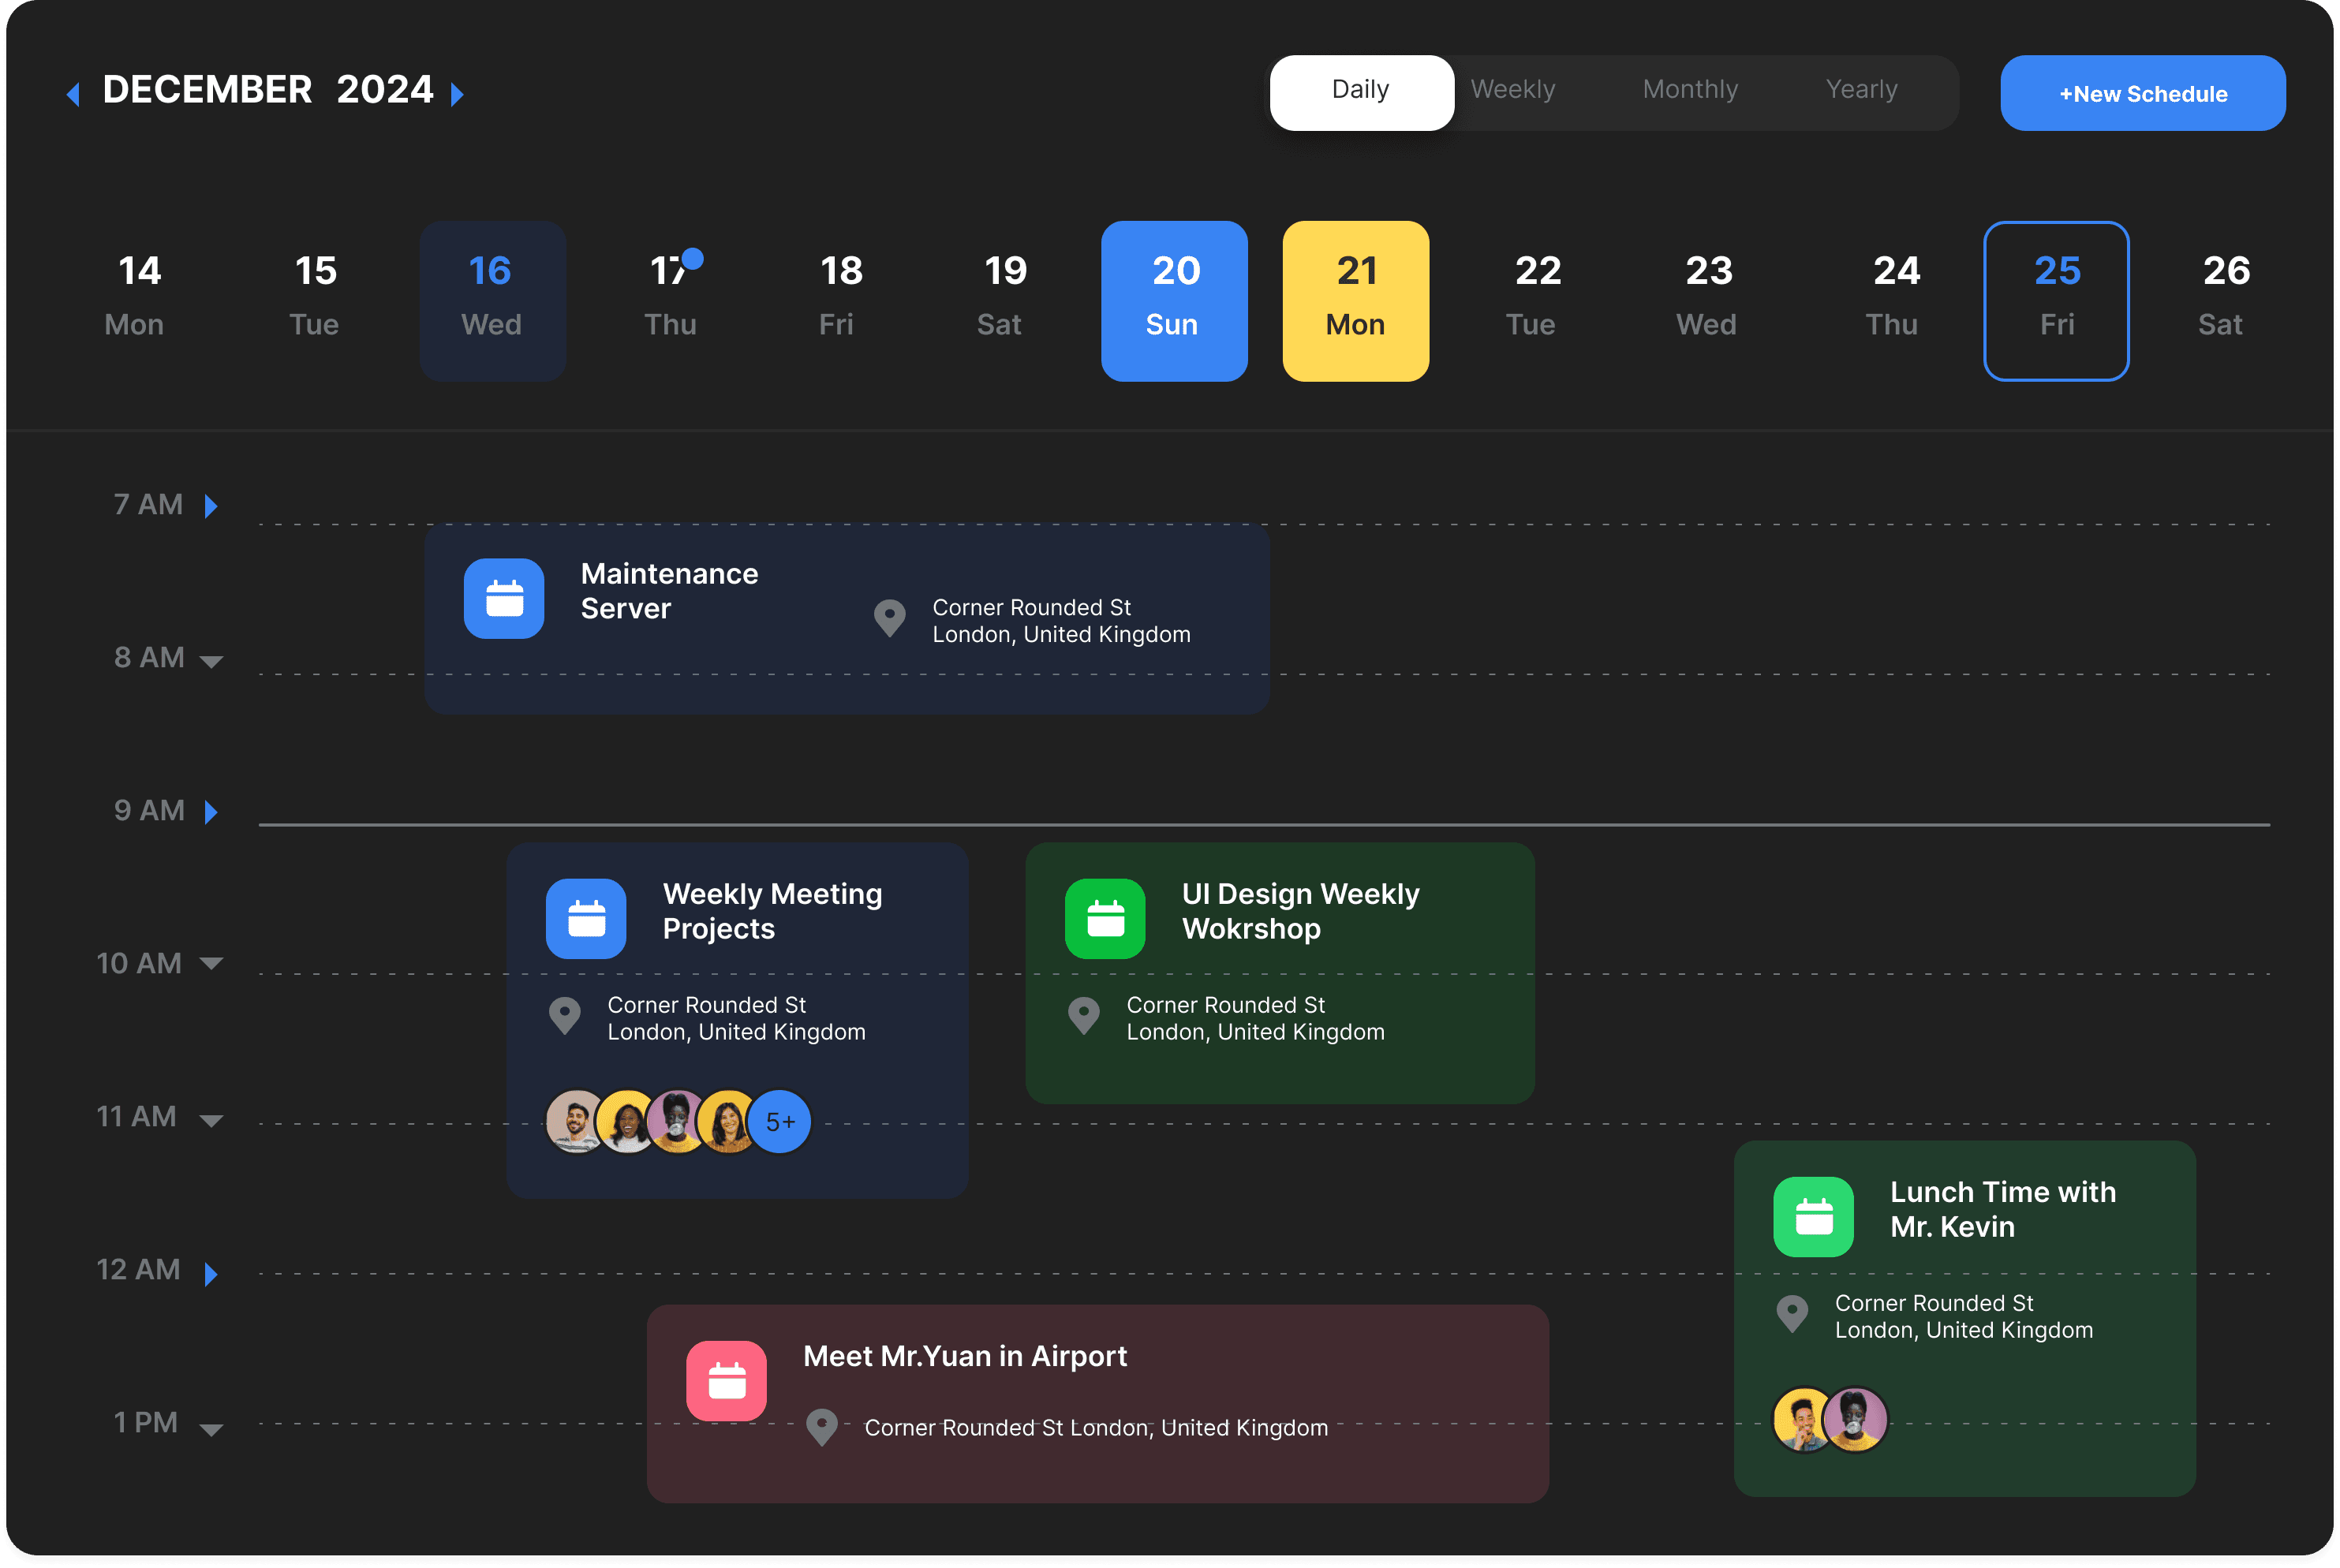Collapse the 11 AM time slot arrow
Image resolution: width=2340 pixels, height=1568 pixels.
coord(211,1120)
